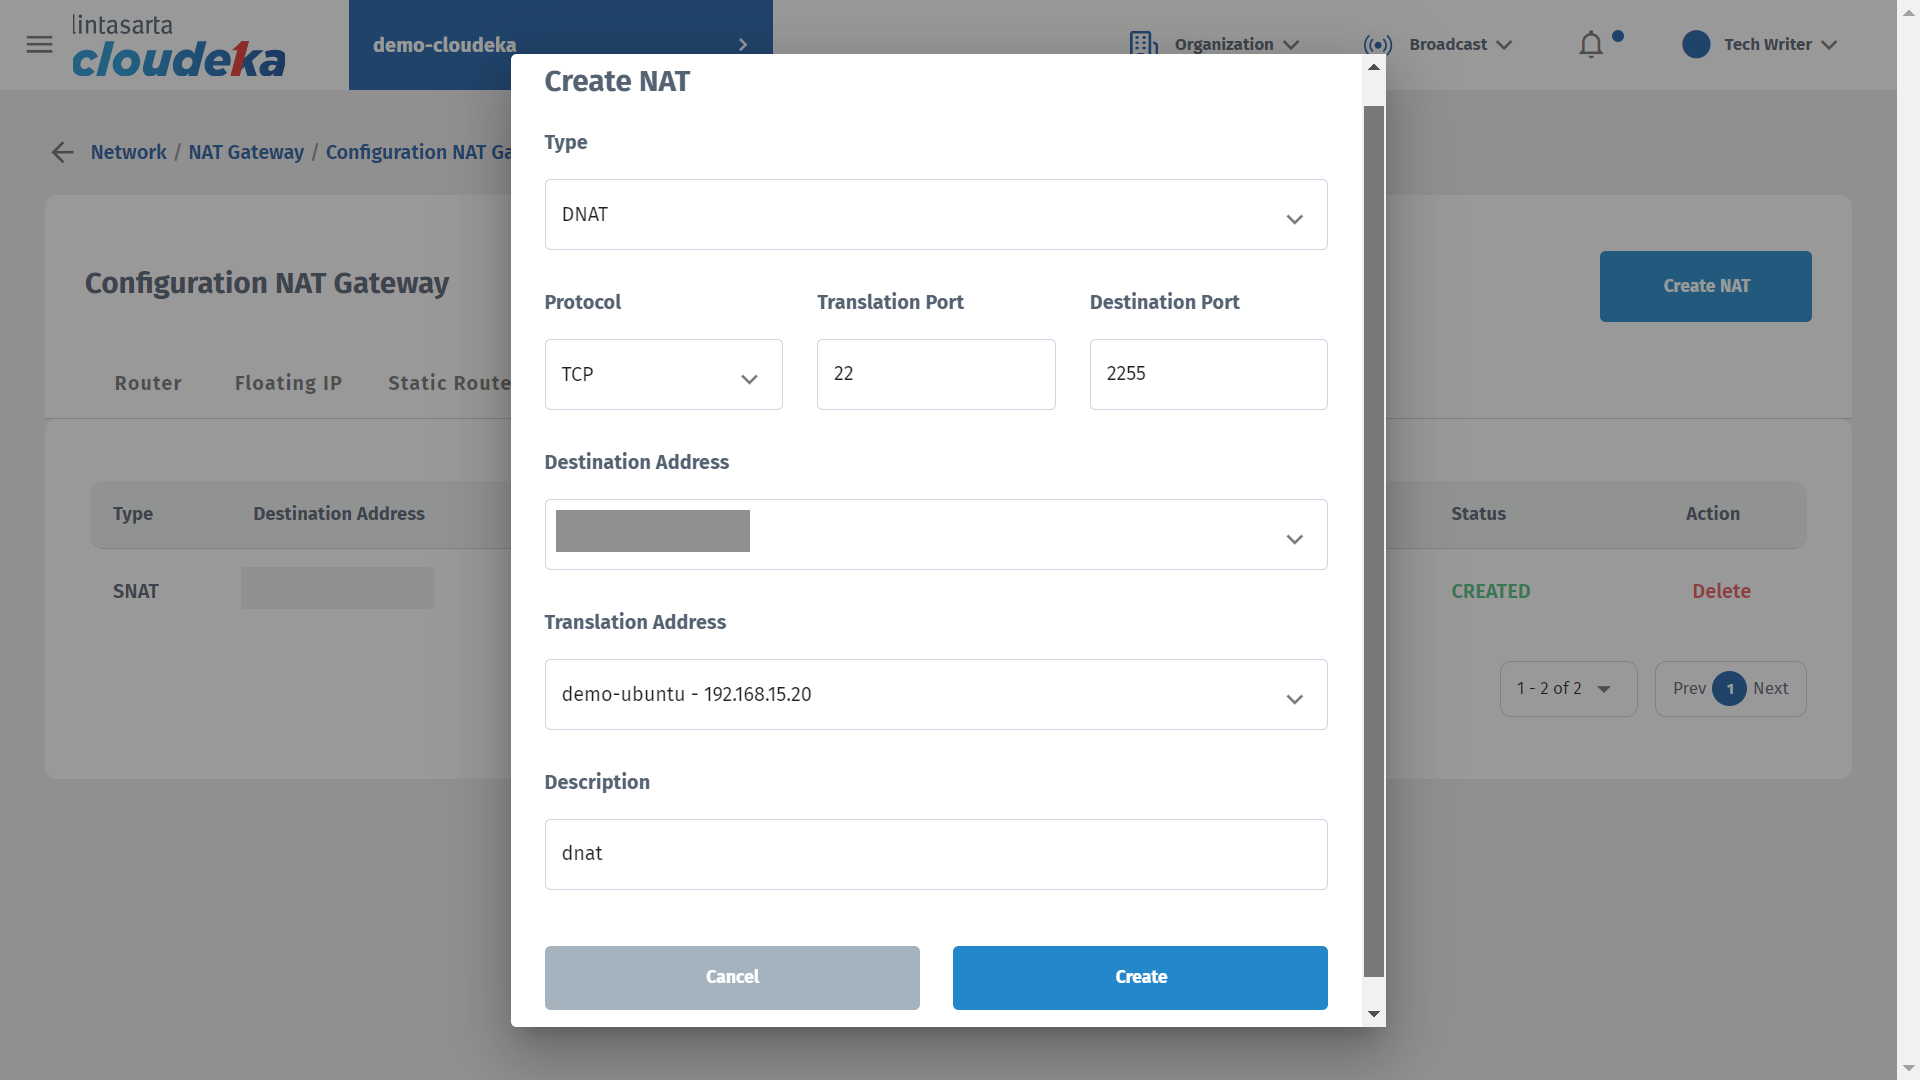Image resolution: width=1920 pixels, height=1080 pixels.
Task: Click the Cancel button
Action: coord(732,977)
